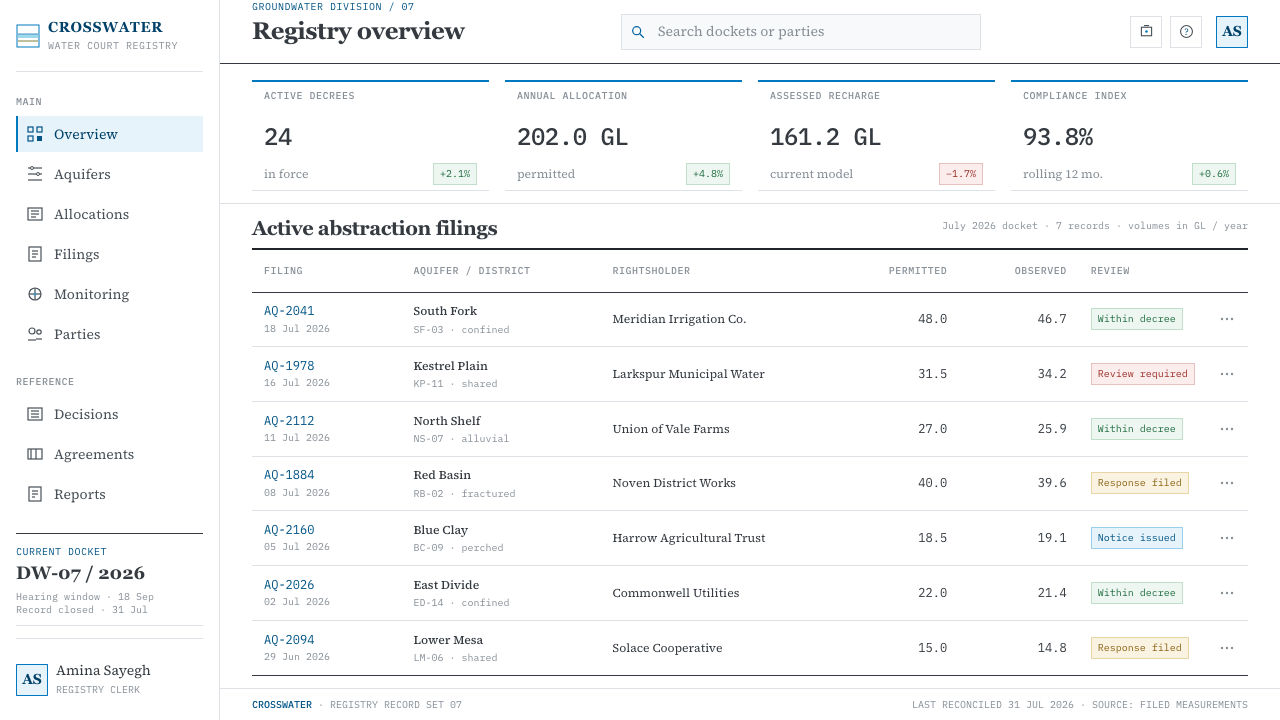The width and height of the screenshot is (1280, 720).
Task: Click the Observed column header
Action: coord(1040,271)
